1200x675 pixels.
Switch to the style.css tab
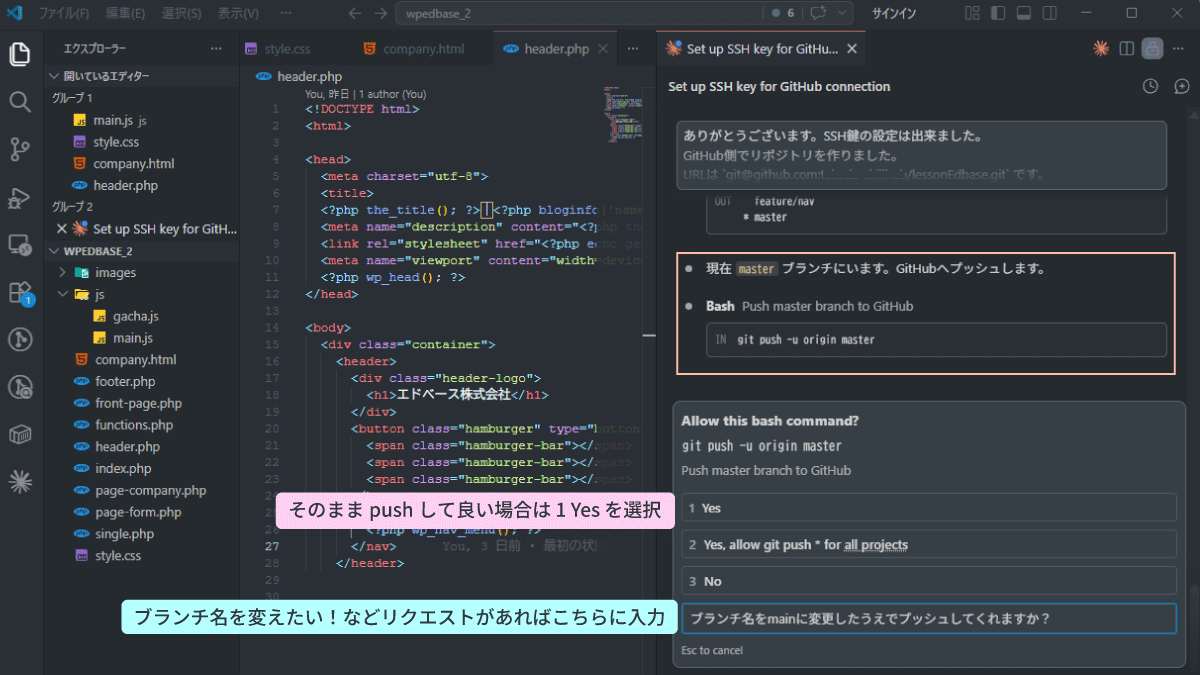(x=288, y=48)
